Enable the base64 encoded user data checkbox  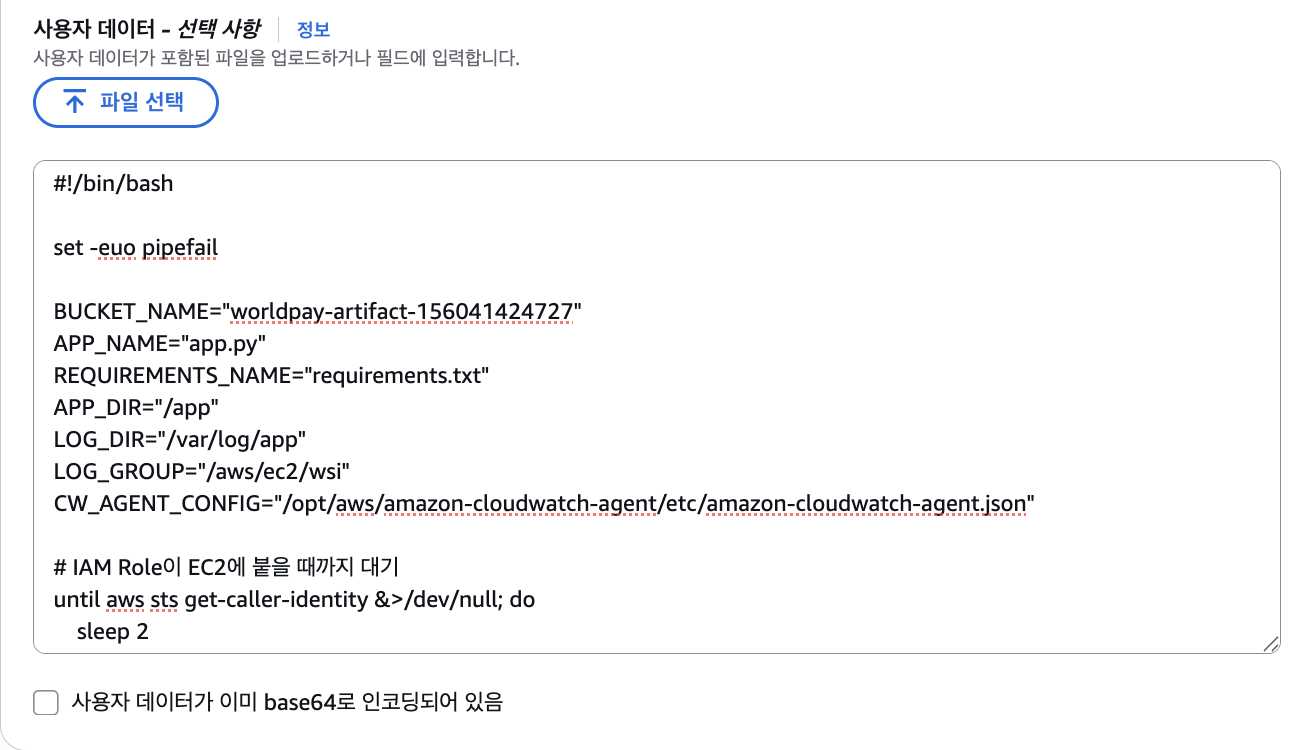(x=46, y=703)
